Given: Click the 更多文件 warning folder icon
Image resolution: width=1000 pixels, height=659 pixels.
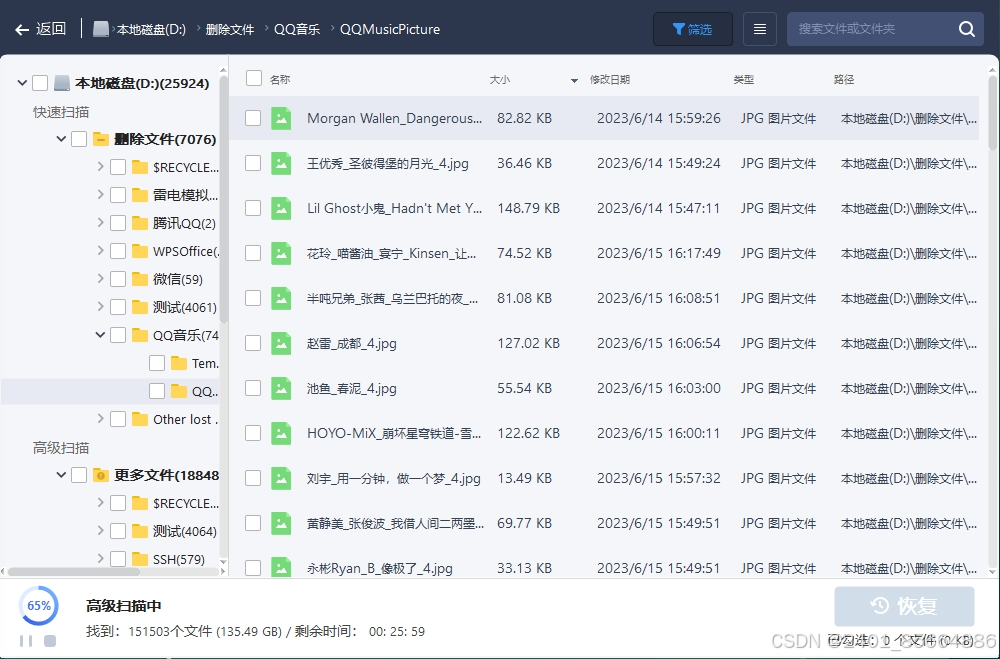Looking at the screenshot, I should point(101,475).
